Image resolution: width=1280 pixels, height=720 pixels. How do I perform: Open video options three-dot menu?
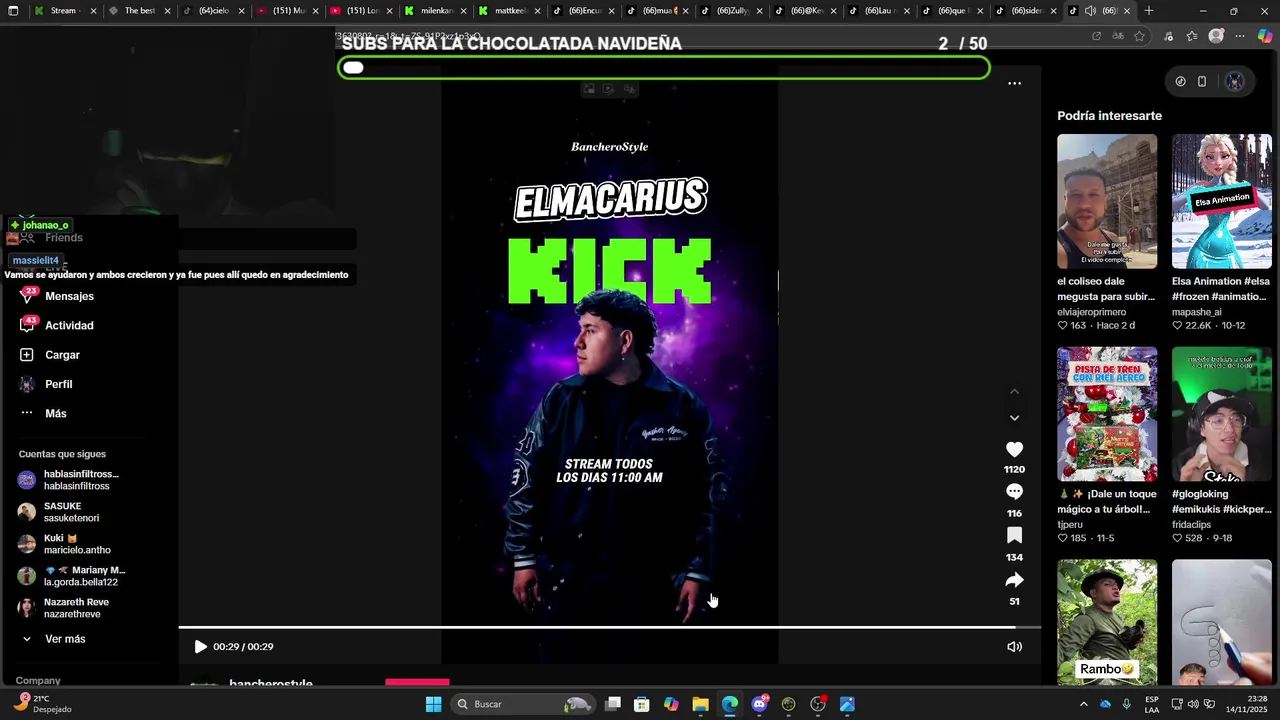point(1014,84)
